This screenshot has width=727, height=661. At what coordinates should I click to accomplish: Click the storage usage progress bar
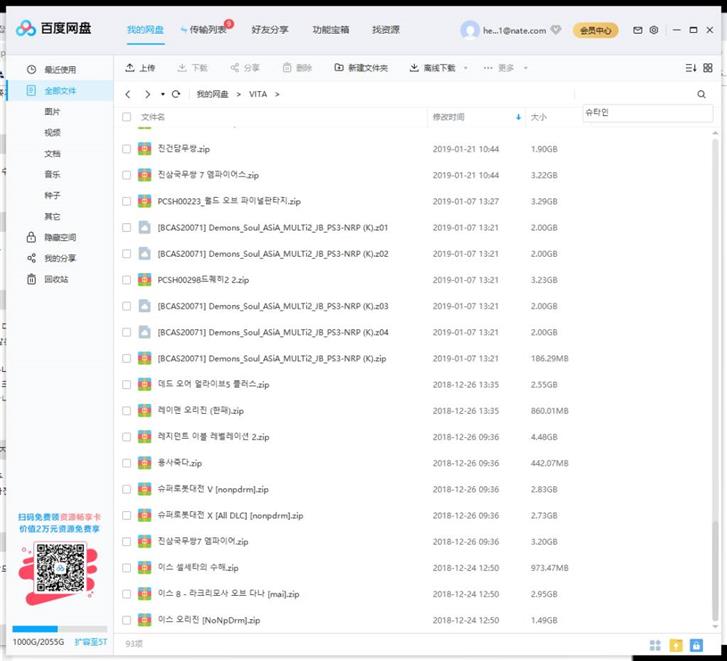pyautogui.click(x=59, y=629)
